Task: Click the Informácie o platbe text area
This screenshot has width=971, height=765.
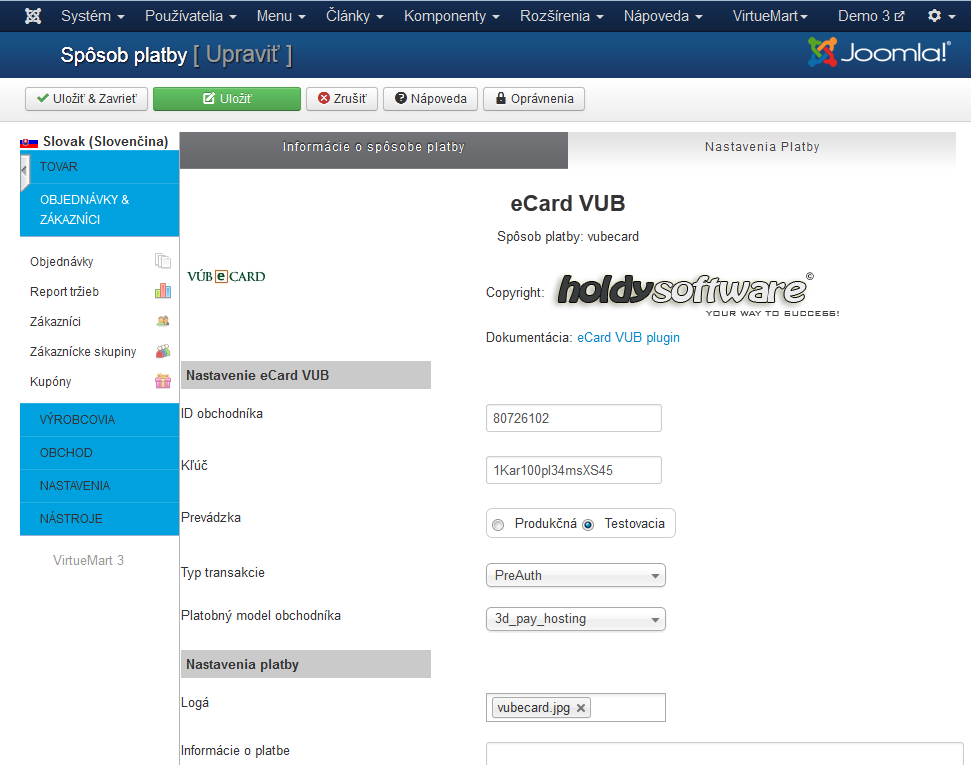Action: coord(725,753)
